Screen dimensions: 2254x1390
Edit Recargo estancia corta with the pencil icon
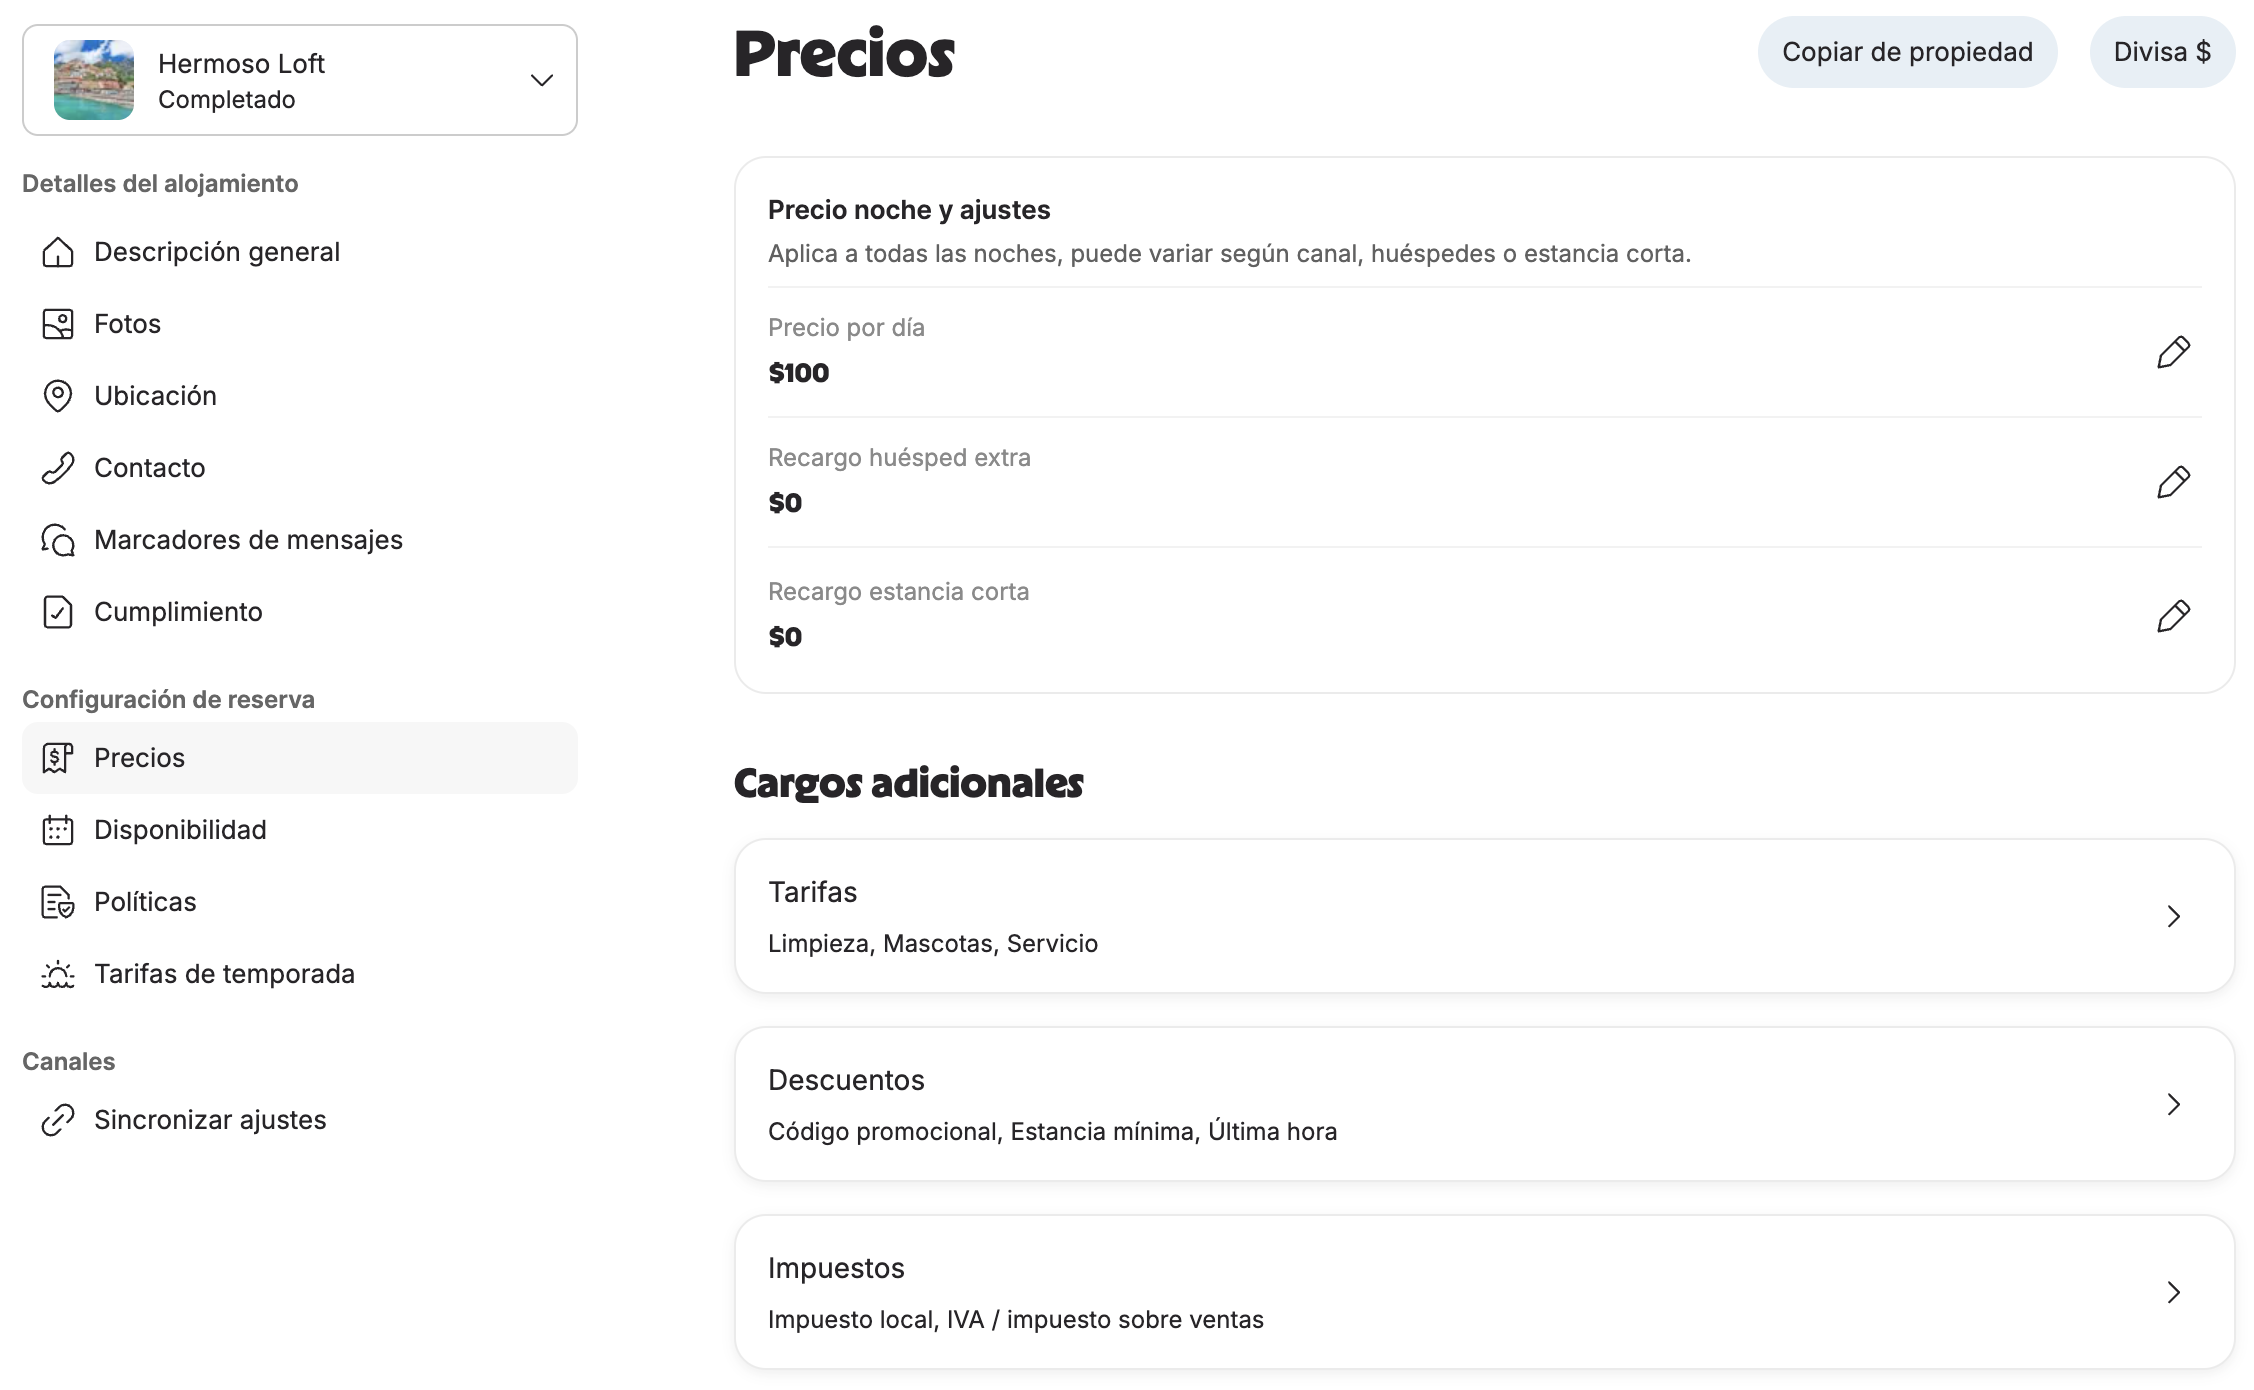tap(2173, 616)
